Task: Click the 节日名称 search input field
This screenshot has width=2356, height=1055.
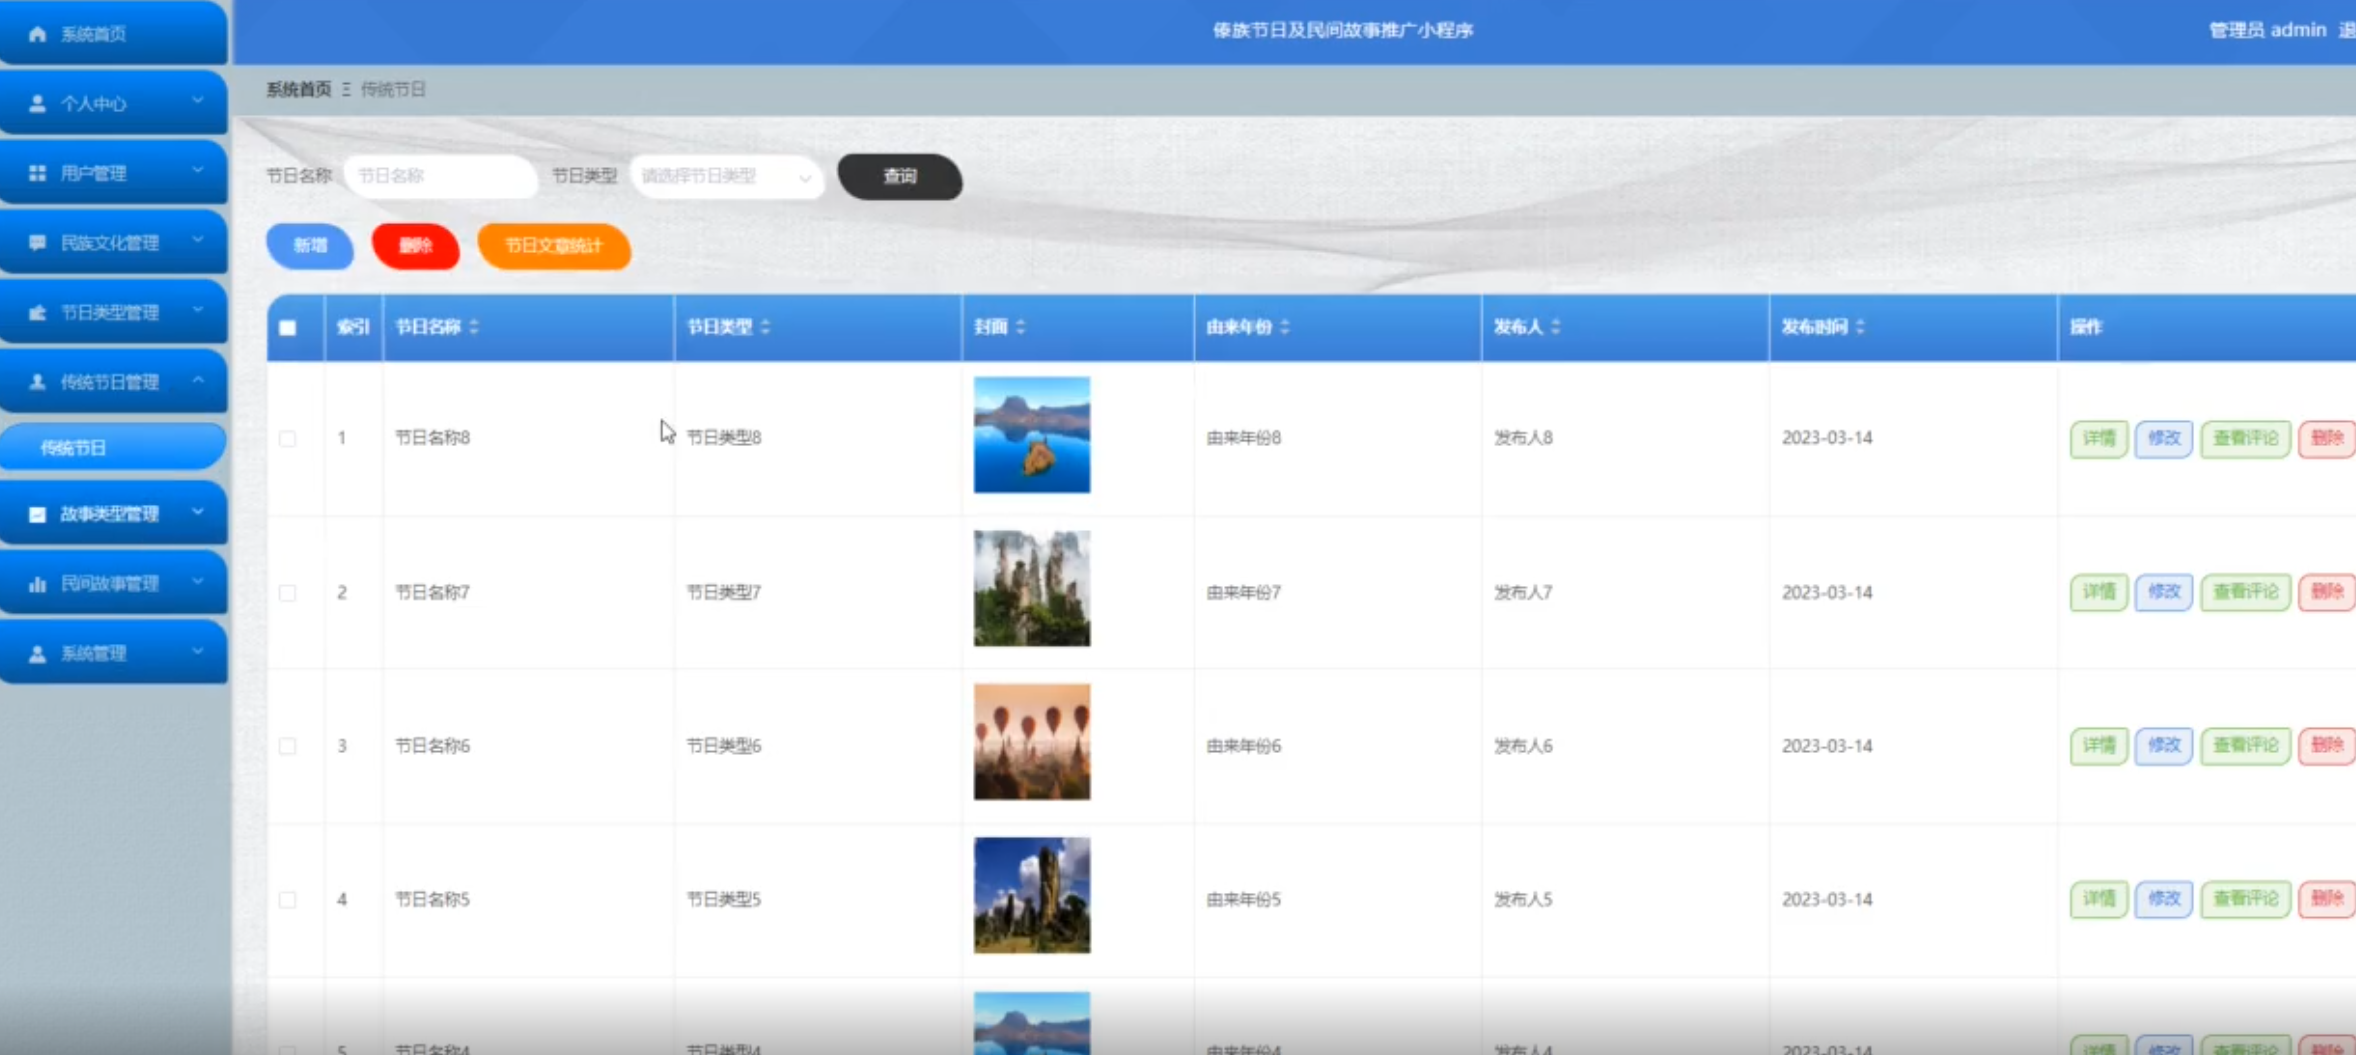Action: 440,177
